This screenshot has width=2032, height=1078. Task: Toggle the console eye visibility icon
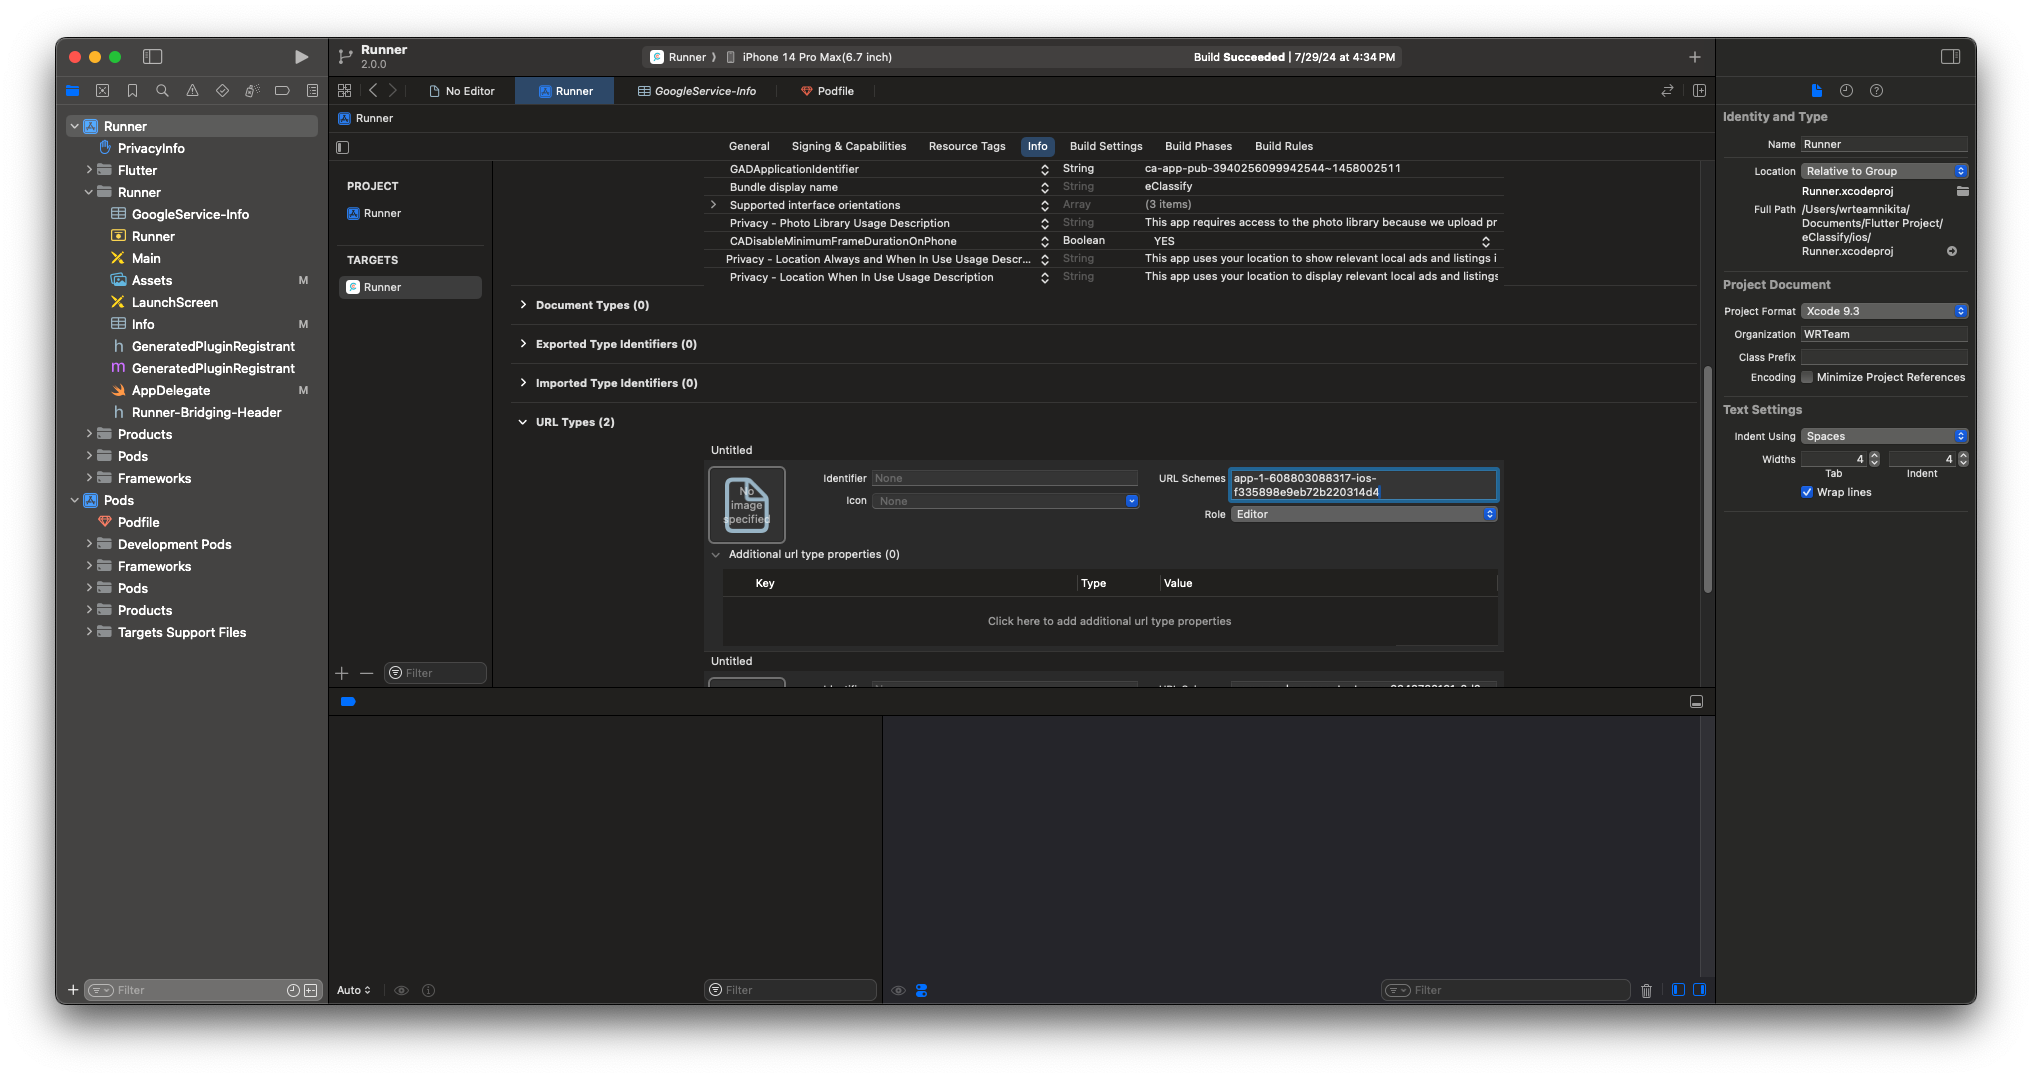[898, 991]
